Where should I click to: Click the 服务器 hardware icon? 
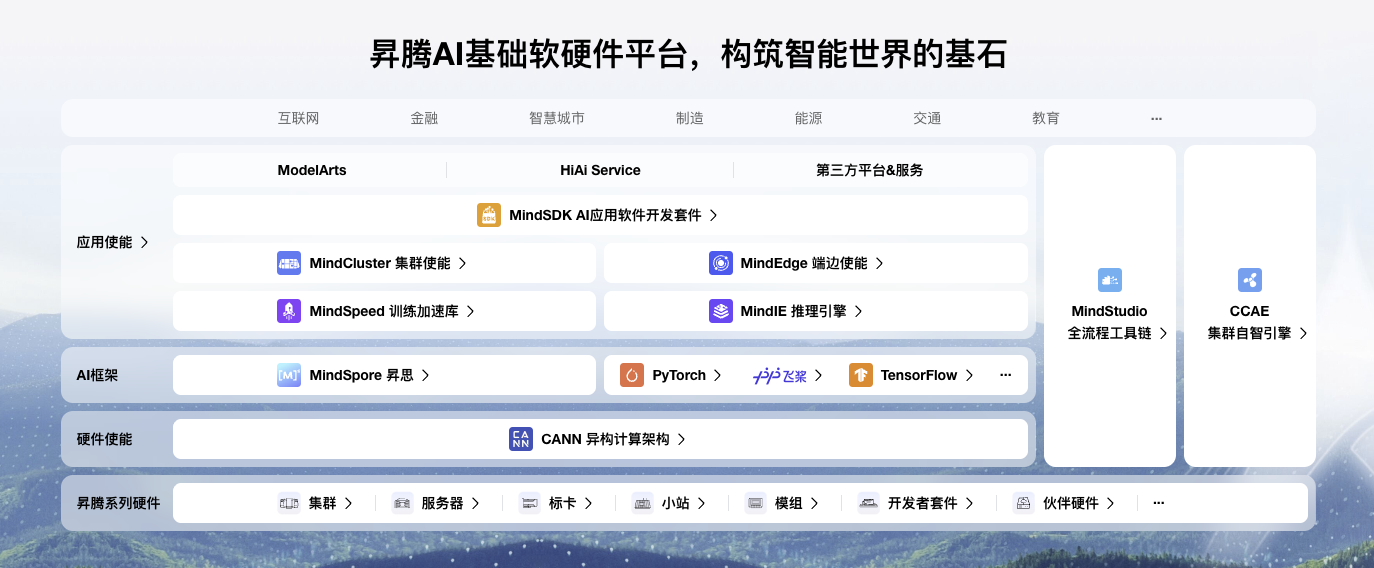coord(402,503)
